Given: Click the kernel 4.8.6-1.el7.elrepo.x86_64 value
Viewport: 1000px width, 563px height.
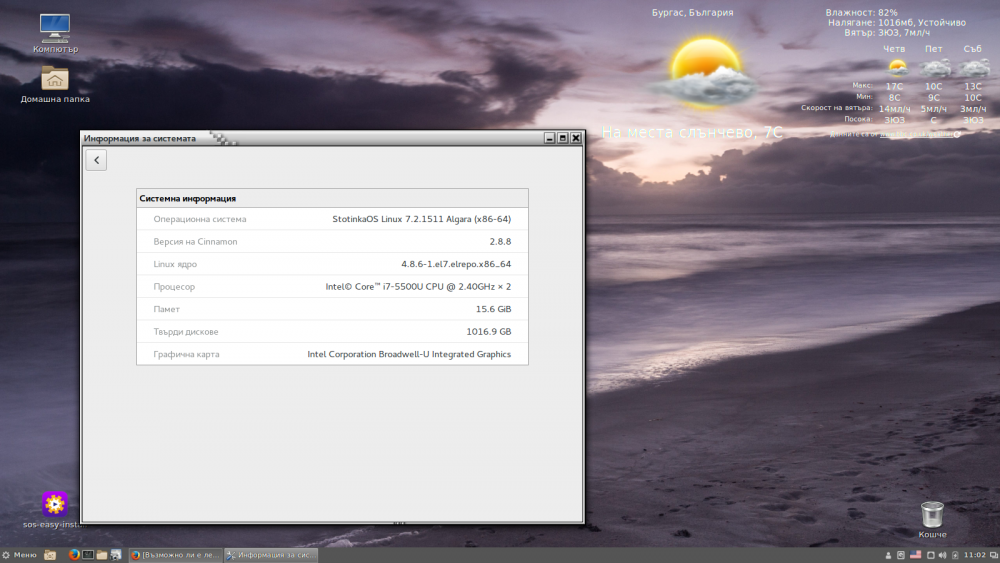Looking at the screenshot, I should (x=456, y=264).
